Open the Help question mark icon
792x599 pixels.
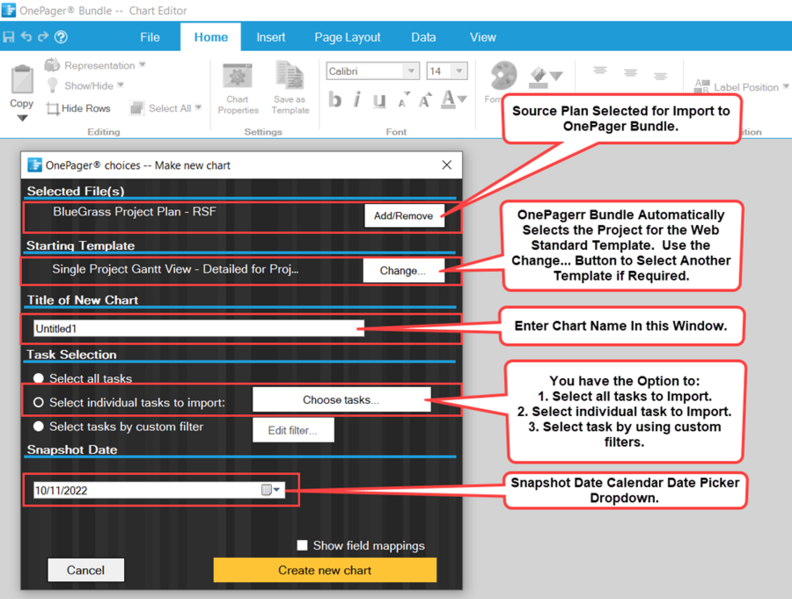pyautogui.click(x=61, y=37)
